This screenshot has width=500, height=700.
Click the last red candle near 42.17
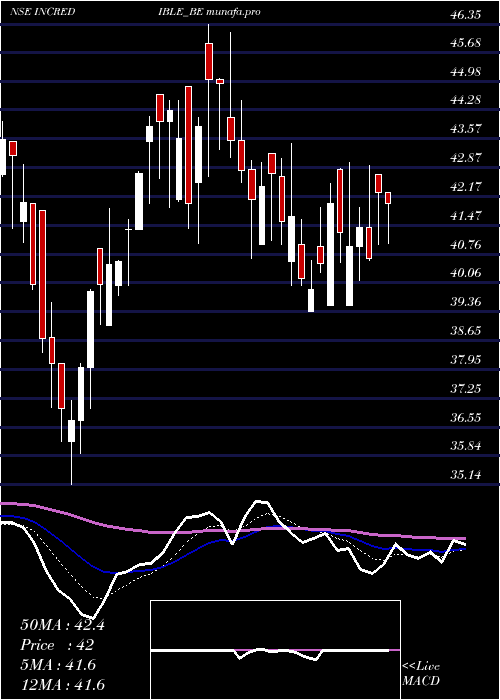pyautogui.click(x=388, y=198)
